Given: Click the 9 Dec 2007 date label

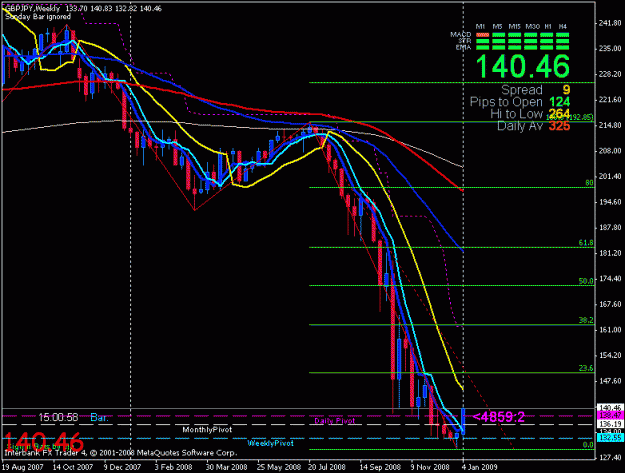Looking at the screenshot, I should 122,467.
